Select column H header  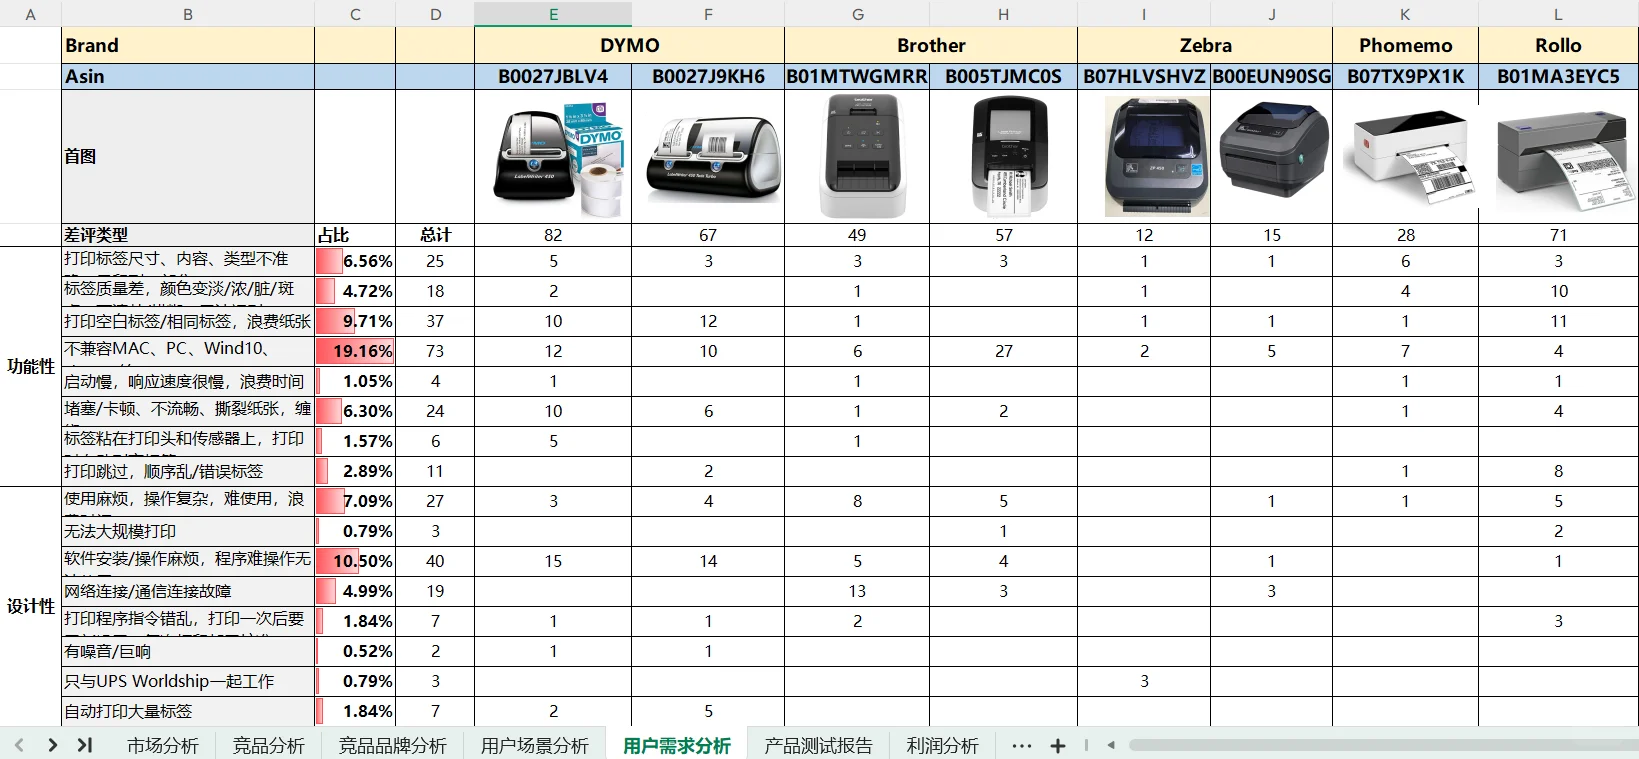pos(1003,14)
